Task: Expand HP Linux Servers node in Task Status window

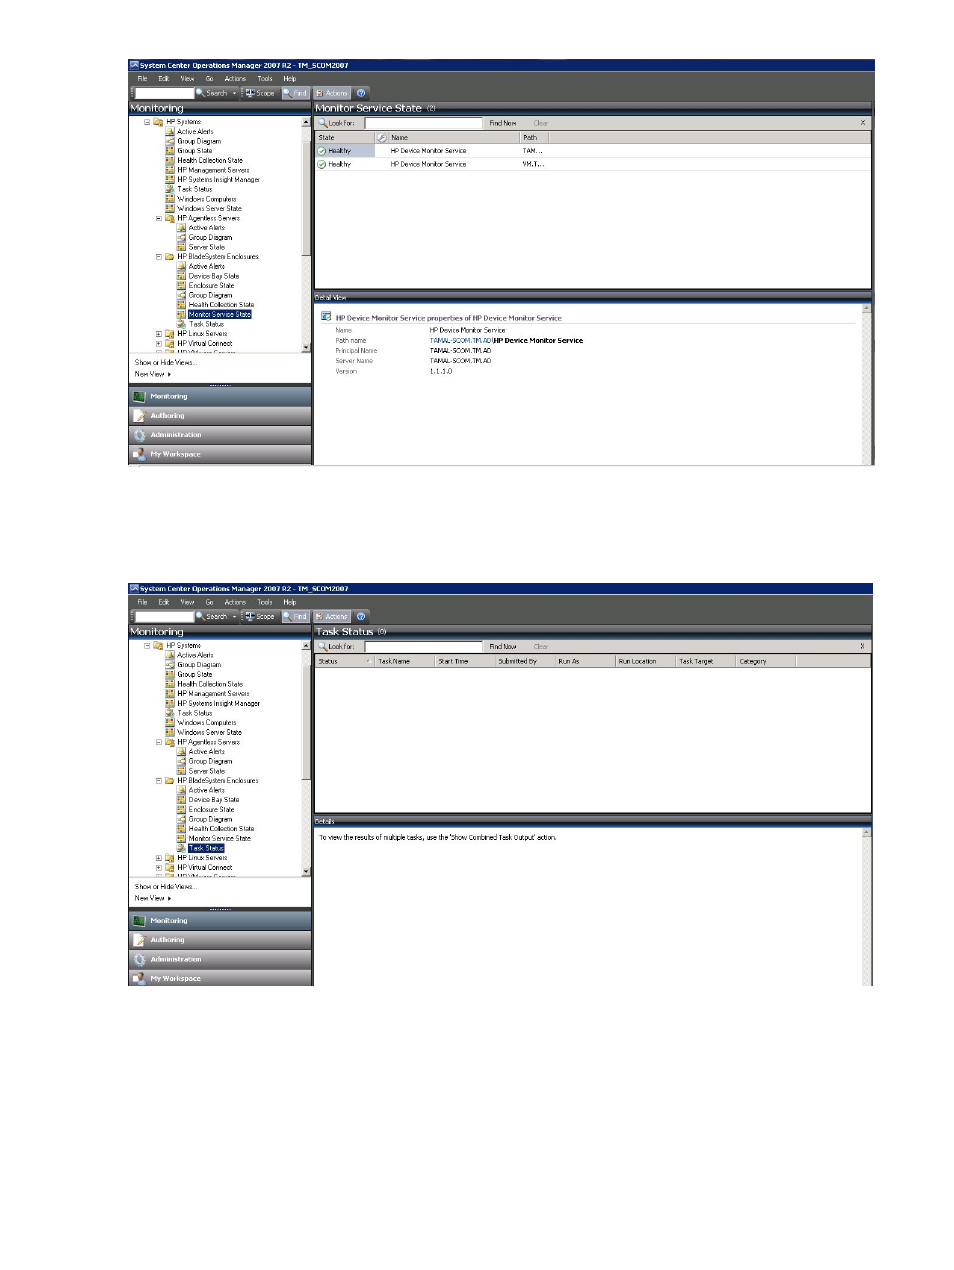Action: 158,858
